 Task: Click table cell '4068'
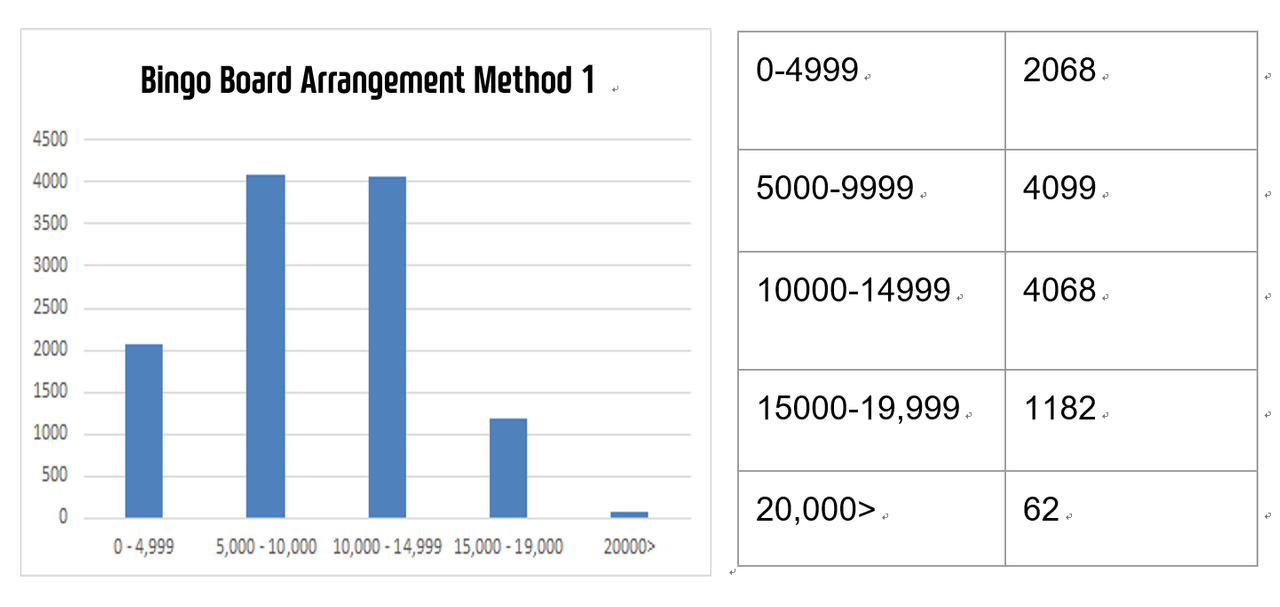tap(1130, 311)
